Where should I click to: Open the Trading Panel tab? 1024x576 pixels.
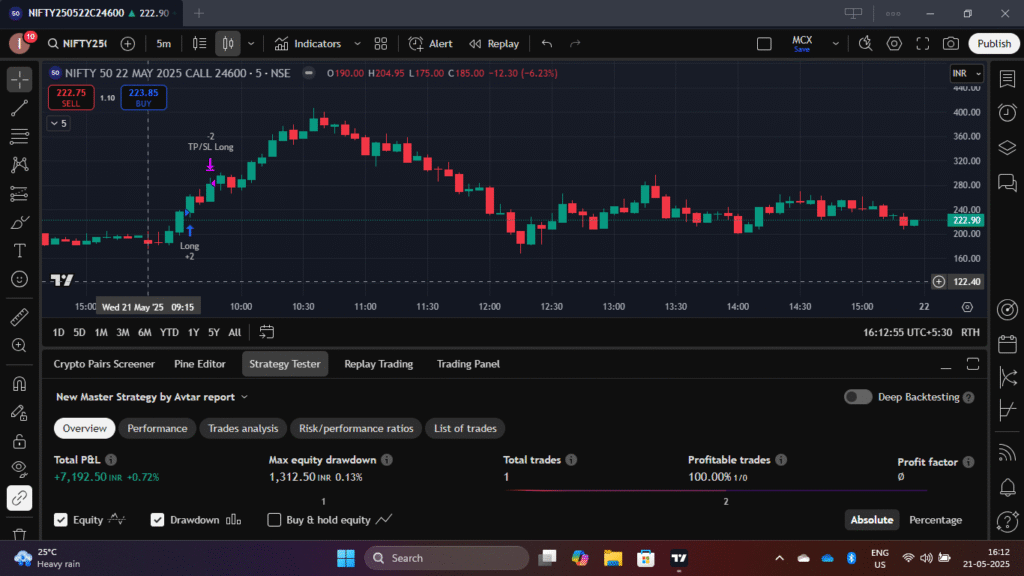pos(468,364)
